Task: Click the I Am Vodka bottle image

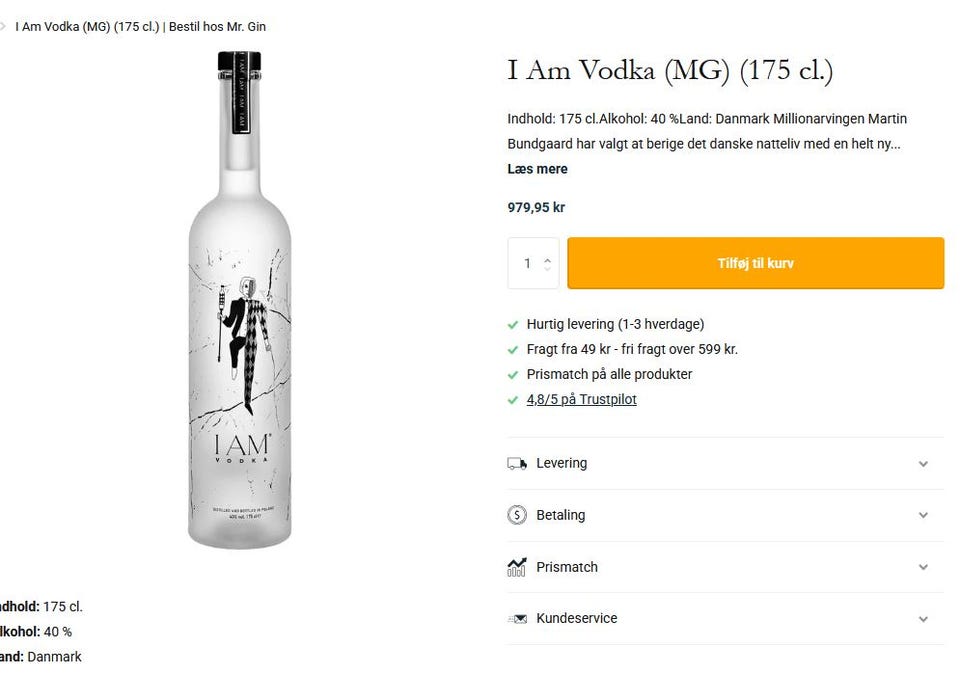Action: pyautogui.click(x=240, y=300)
